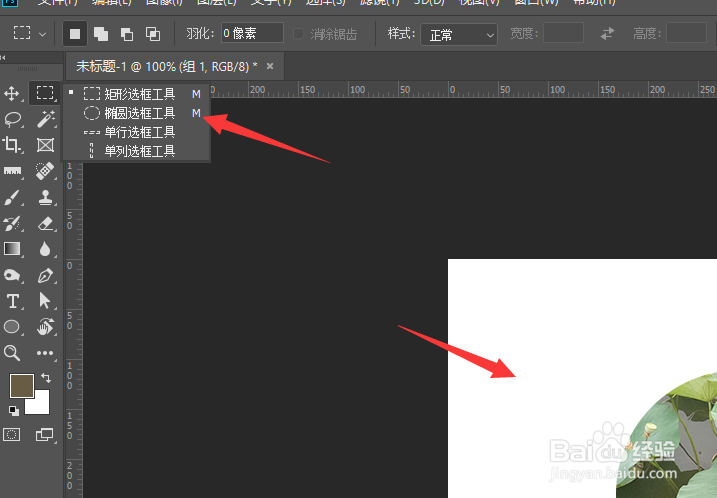Select the Zoom tool

pos(12,353)
